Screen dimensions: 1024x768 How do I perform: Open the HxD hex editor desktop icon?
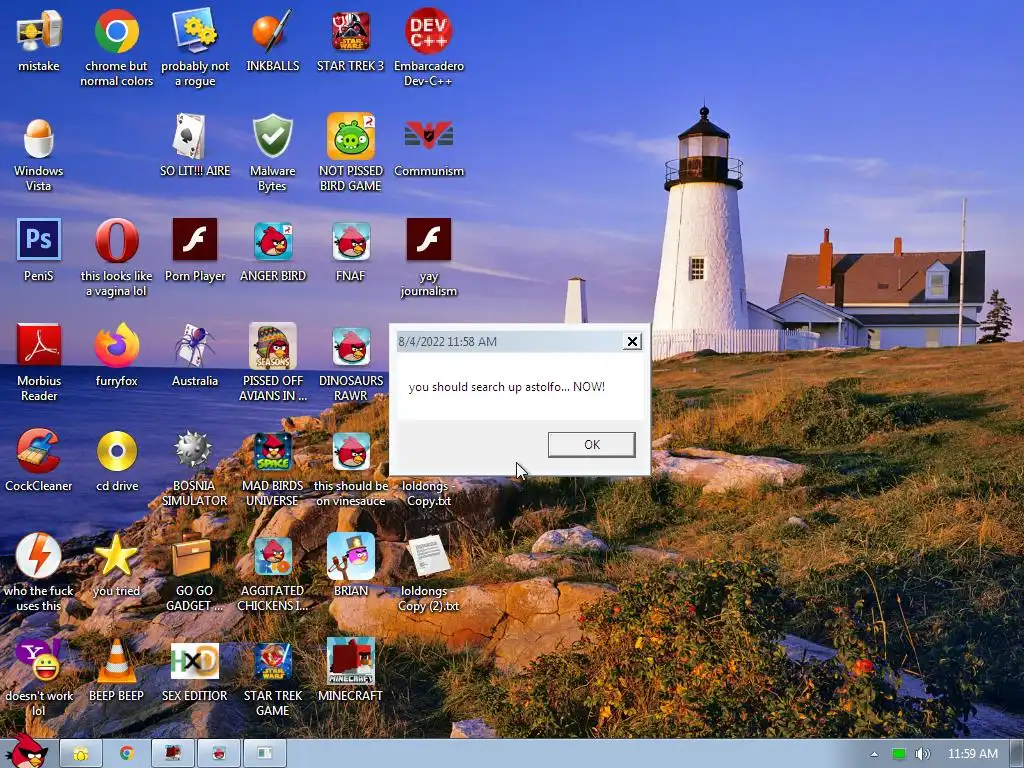click(x=195, y=661)
